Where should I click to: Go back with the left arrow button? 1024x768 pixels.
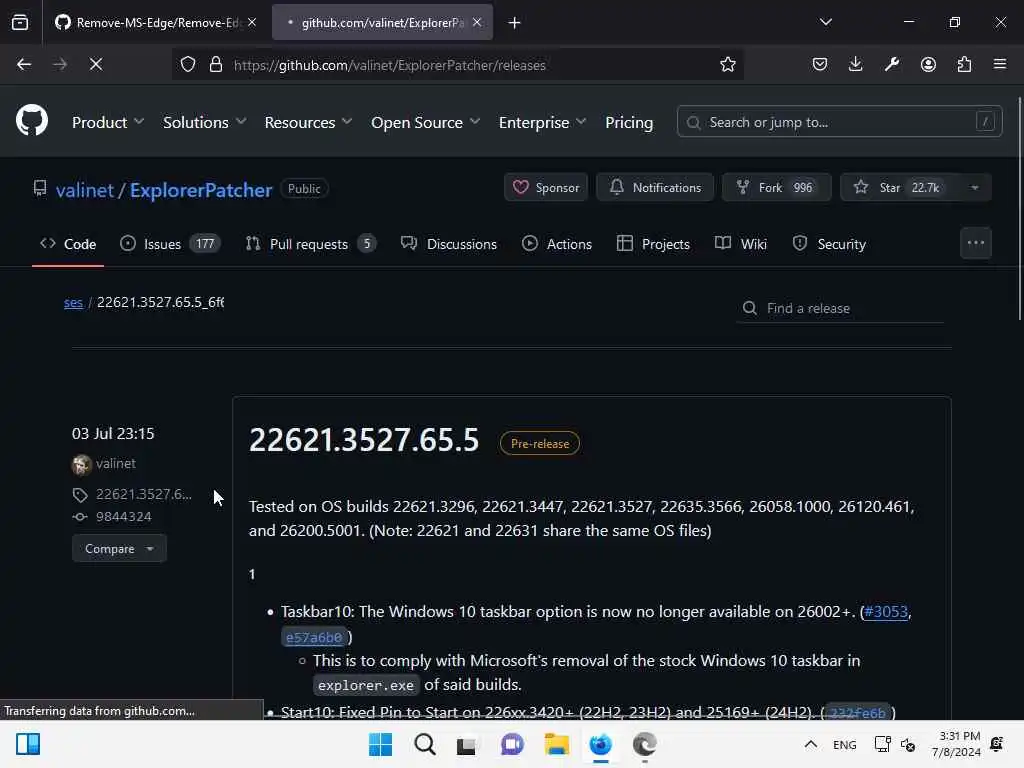tap(24, 64)
